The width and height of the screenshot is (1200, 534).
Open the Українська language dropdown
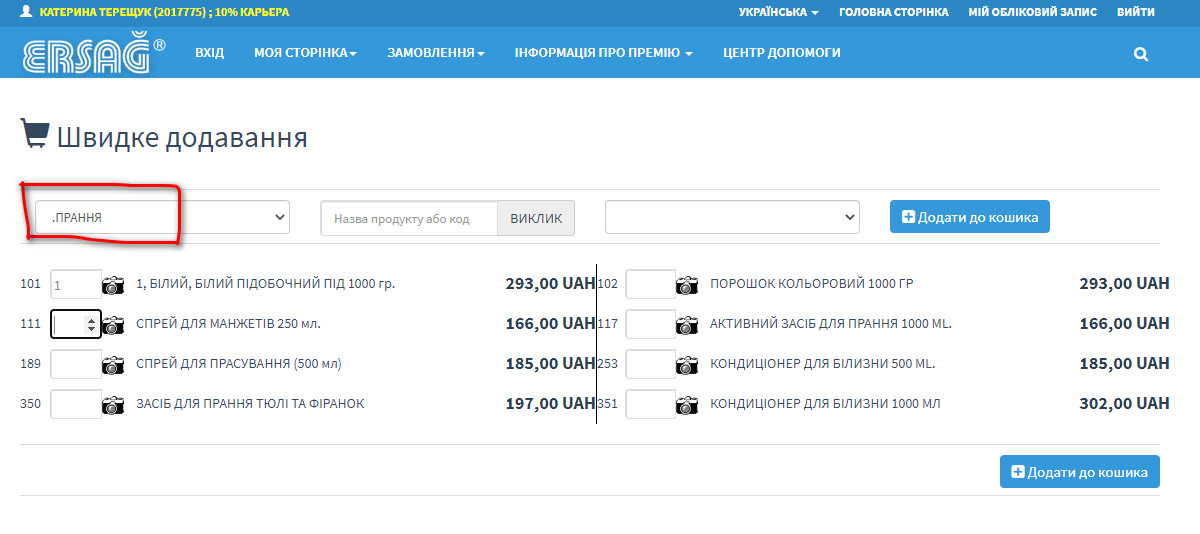coord(778,12)
